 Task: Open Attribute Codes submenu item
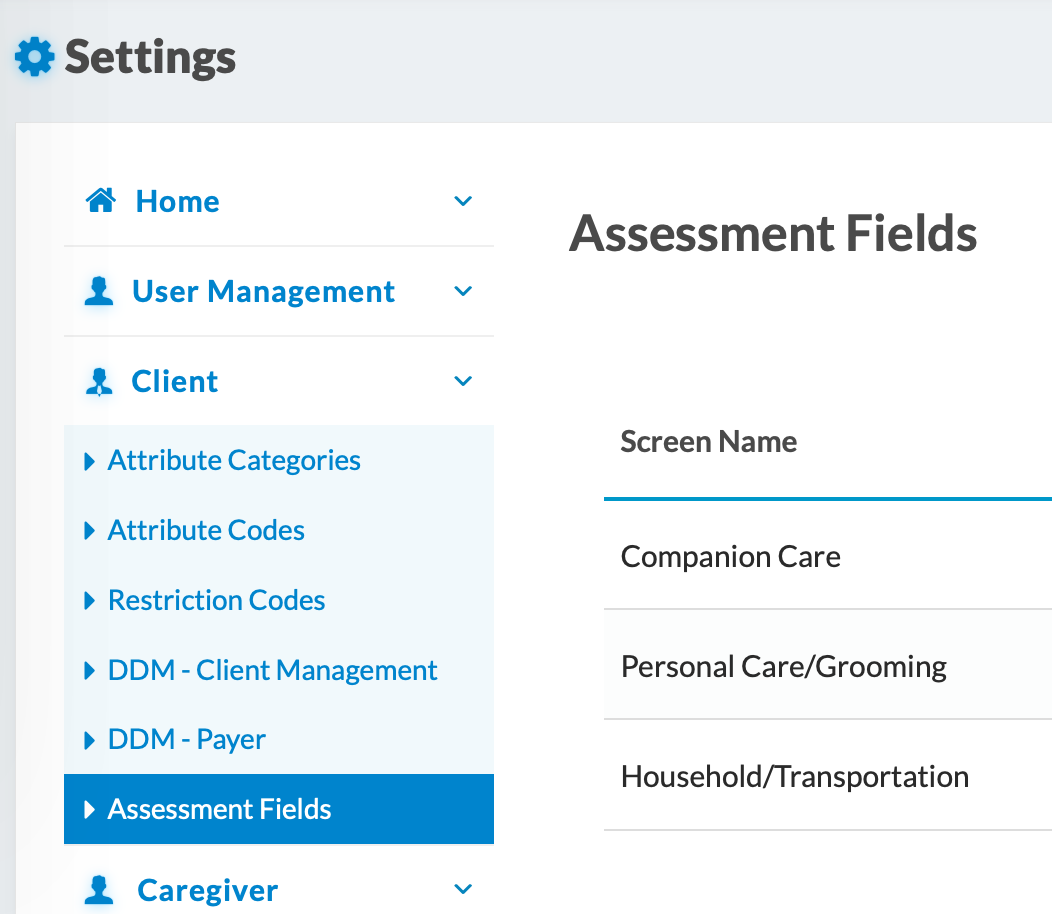click(x=206, y=531)
